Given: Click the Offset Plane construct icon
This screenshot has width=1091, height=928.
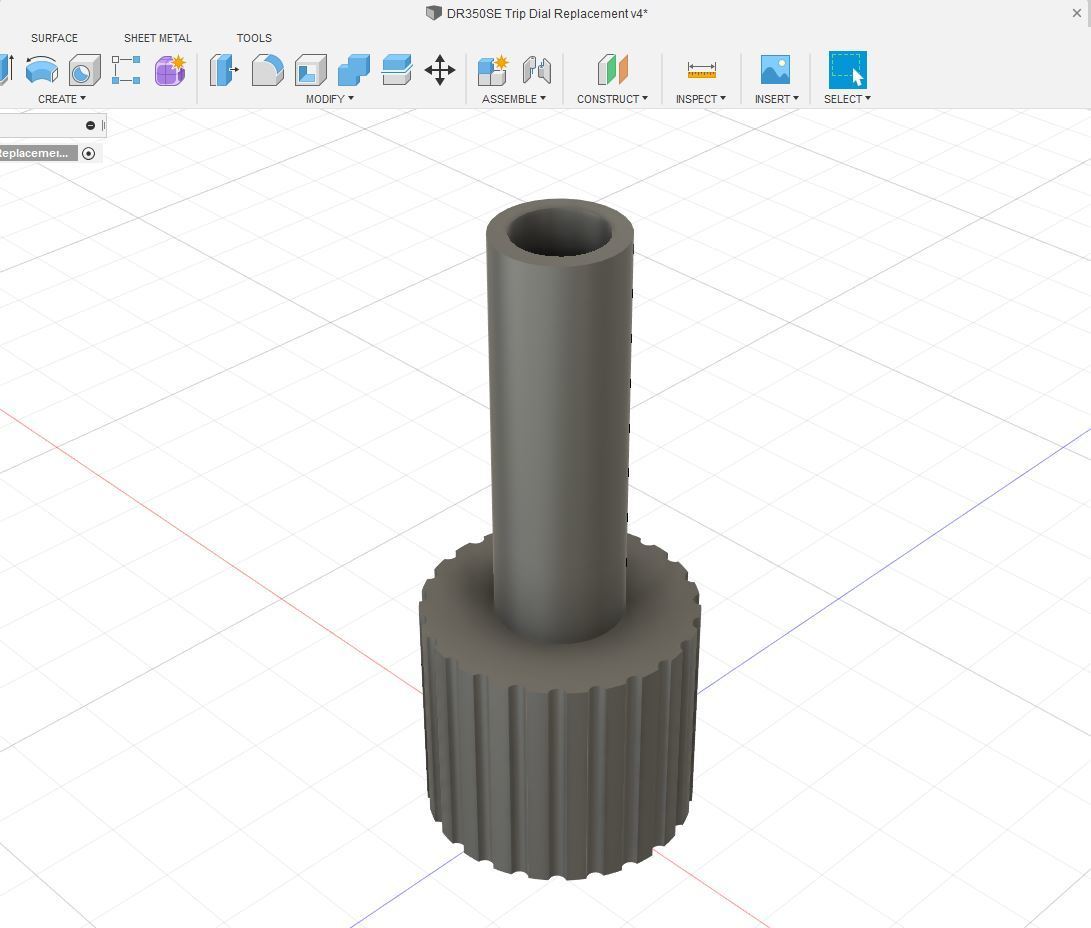Looking at the screenshot, I should click(612, 70).
